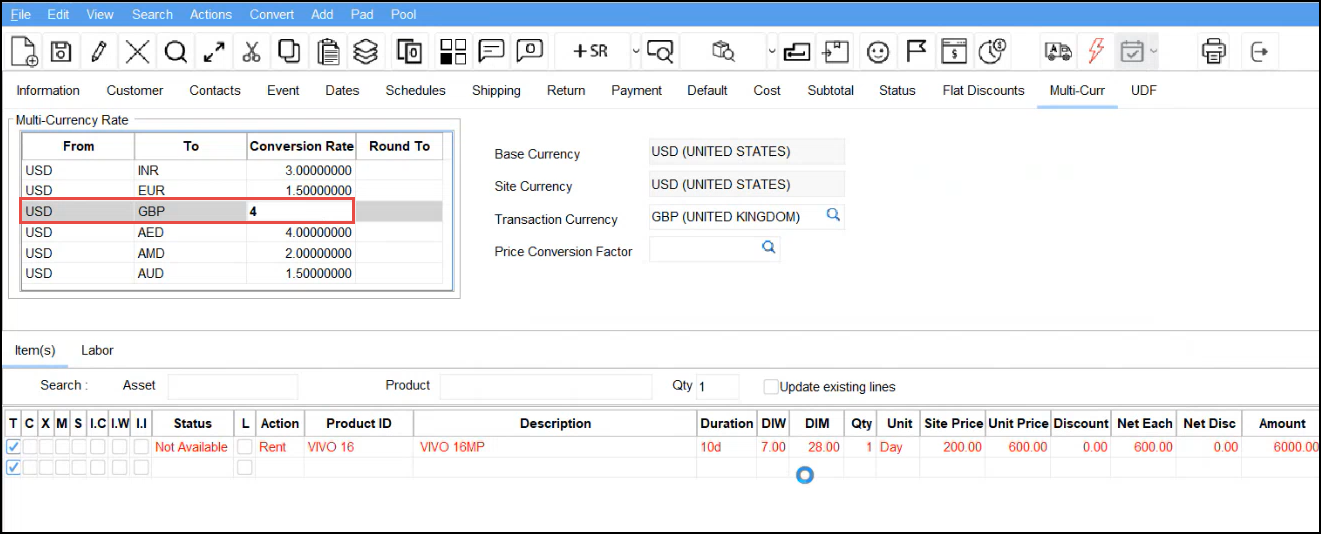Click the flag icon in toolbar

click(x=916, y=51)
